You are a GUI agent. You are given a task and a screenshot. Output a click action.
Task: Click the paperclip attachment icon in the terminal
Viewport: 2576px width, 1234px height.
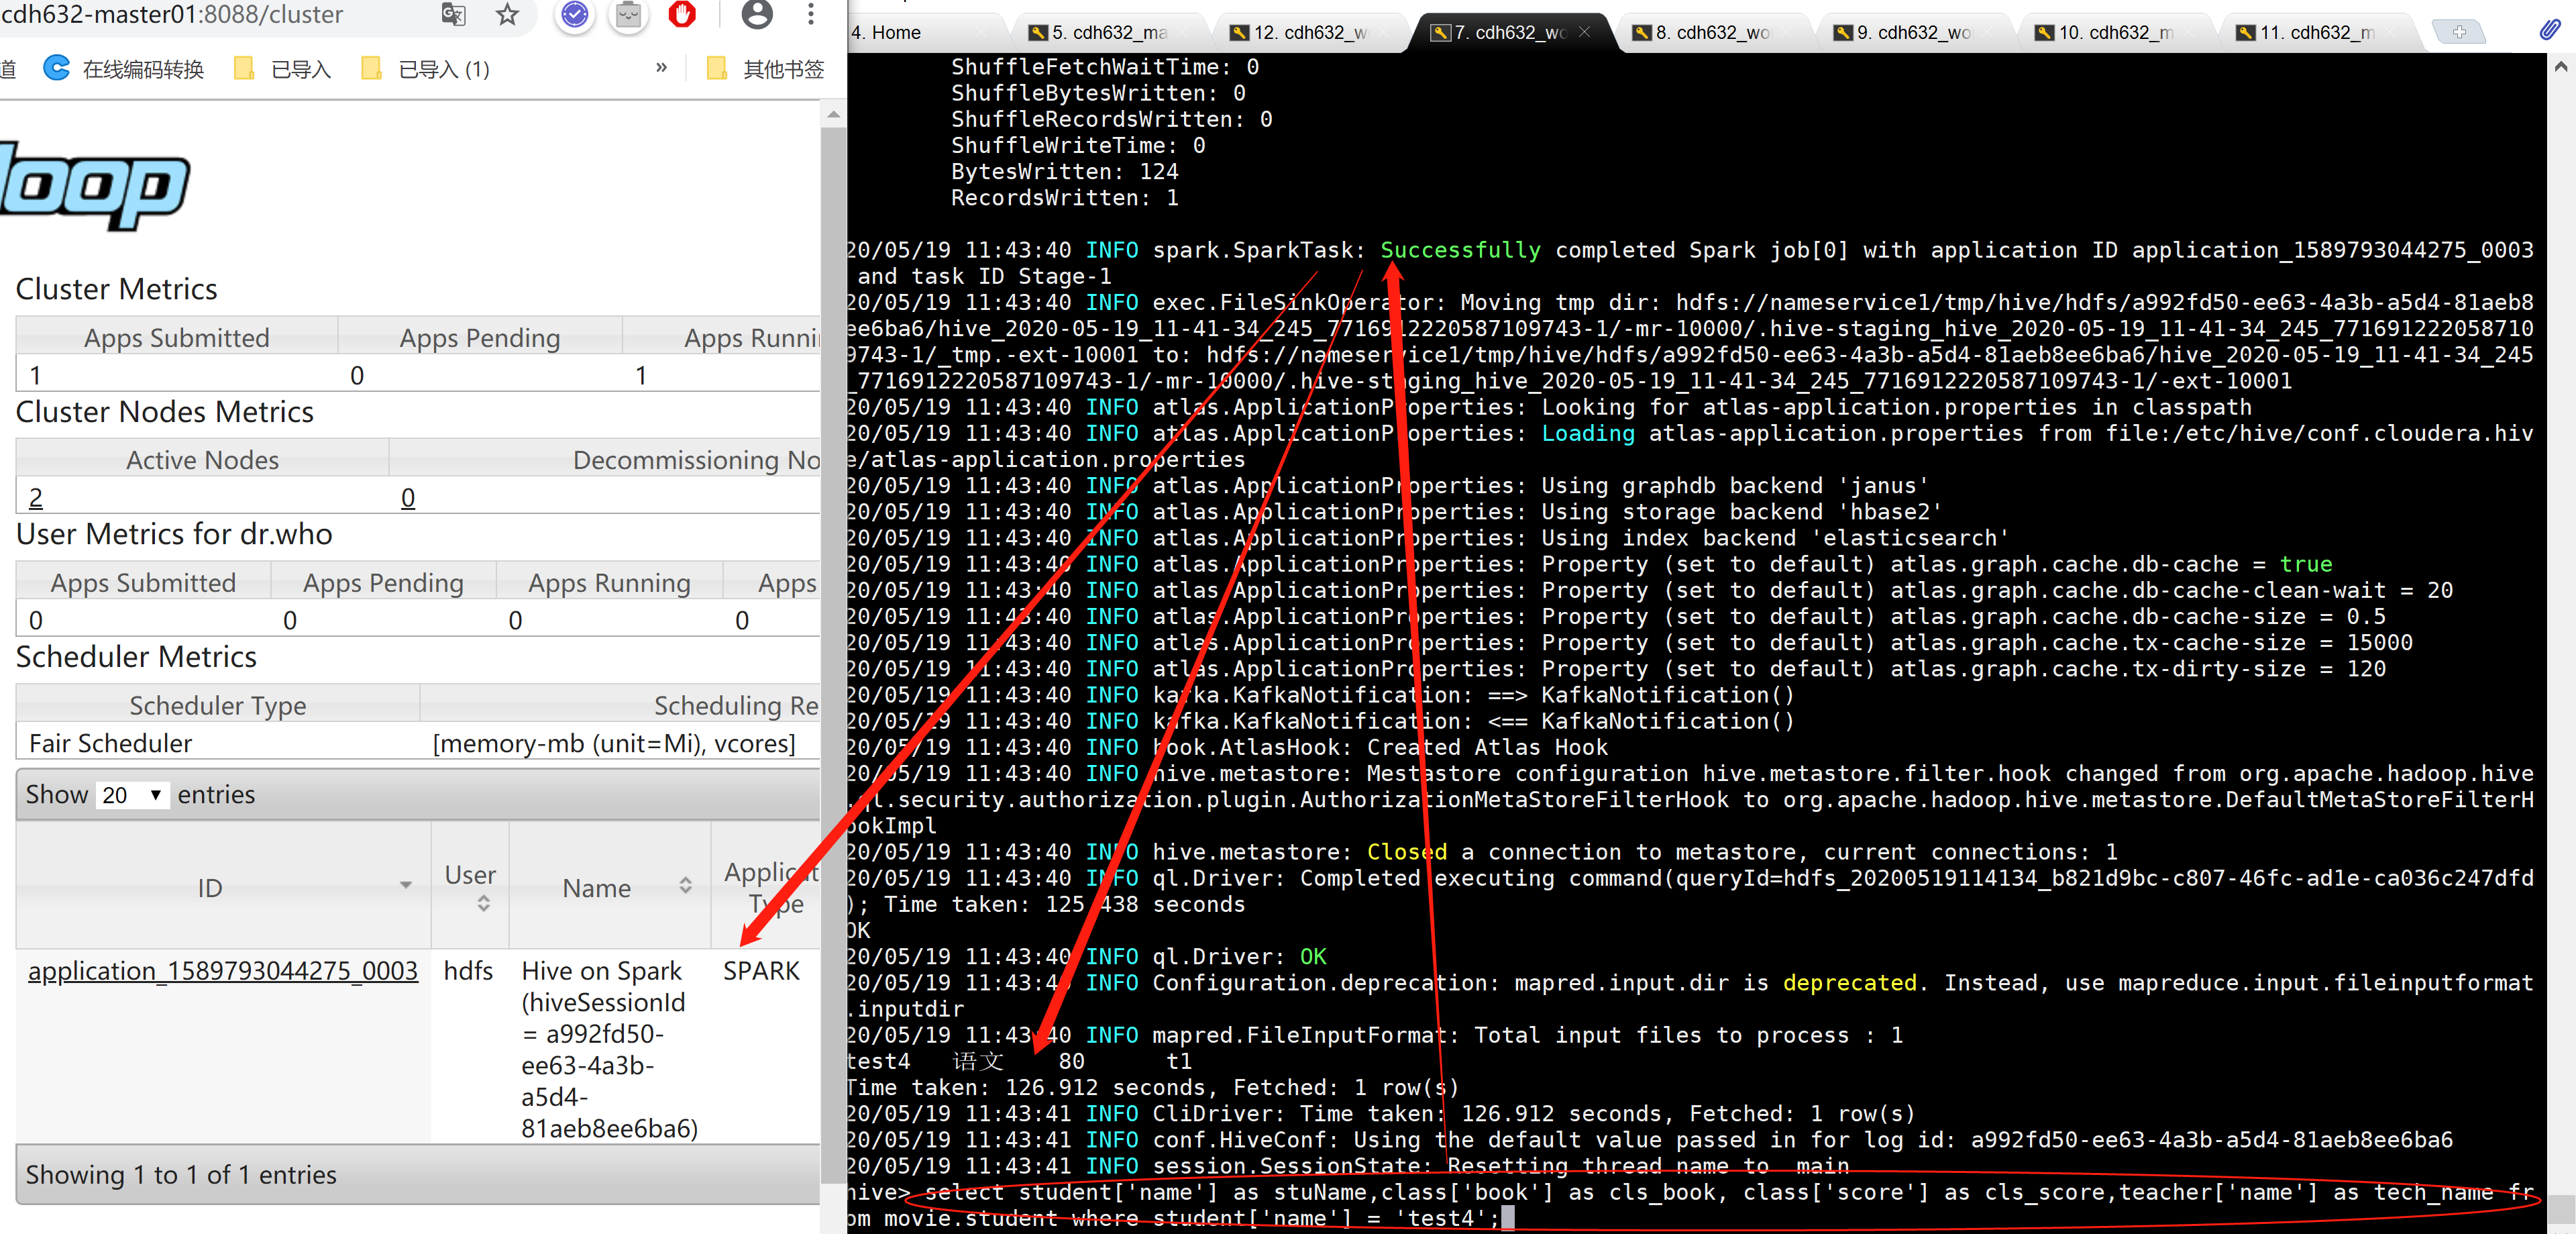2549,30
